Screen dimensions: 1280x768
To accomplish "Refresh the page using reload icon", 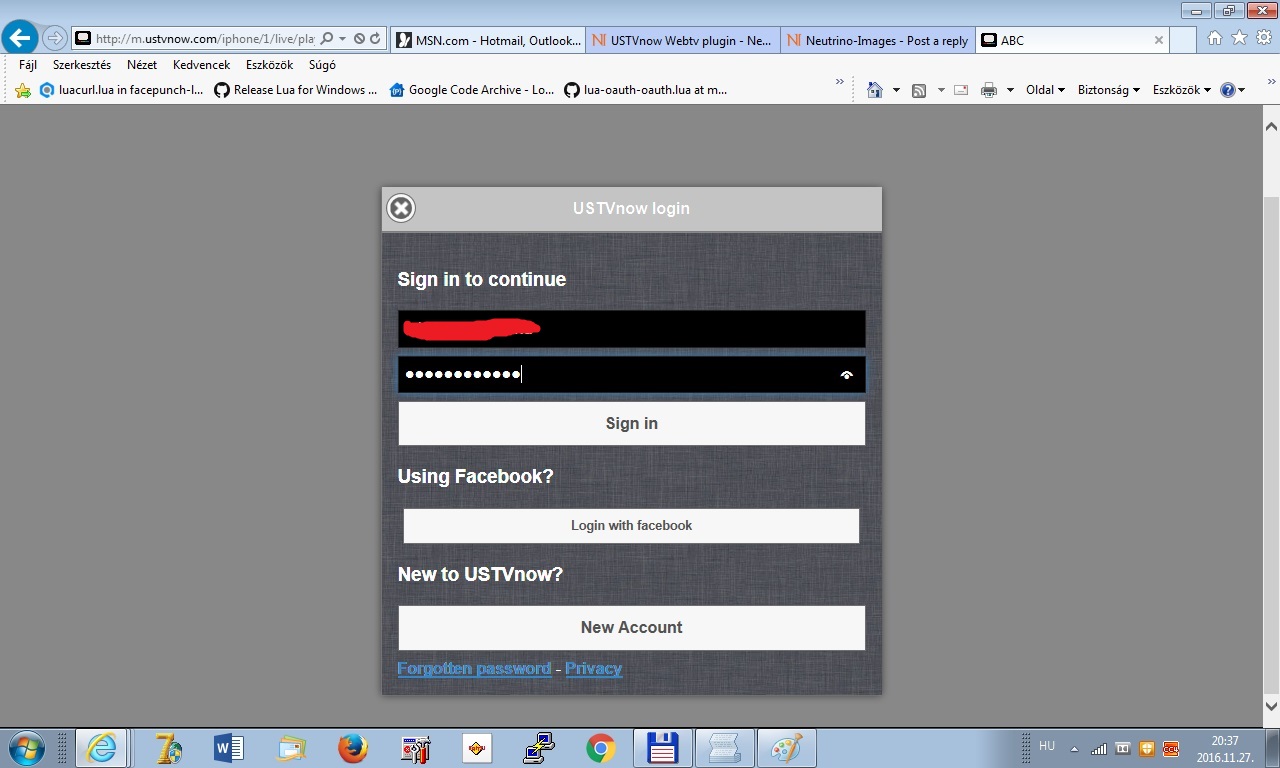I will pos(375,39).
